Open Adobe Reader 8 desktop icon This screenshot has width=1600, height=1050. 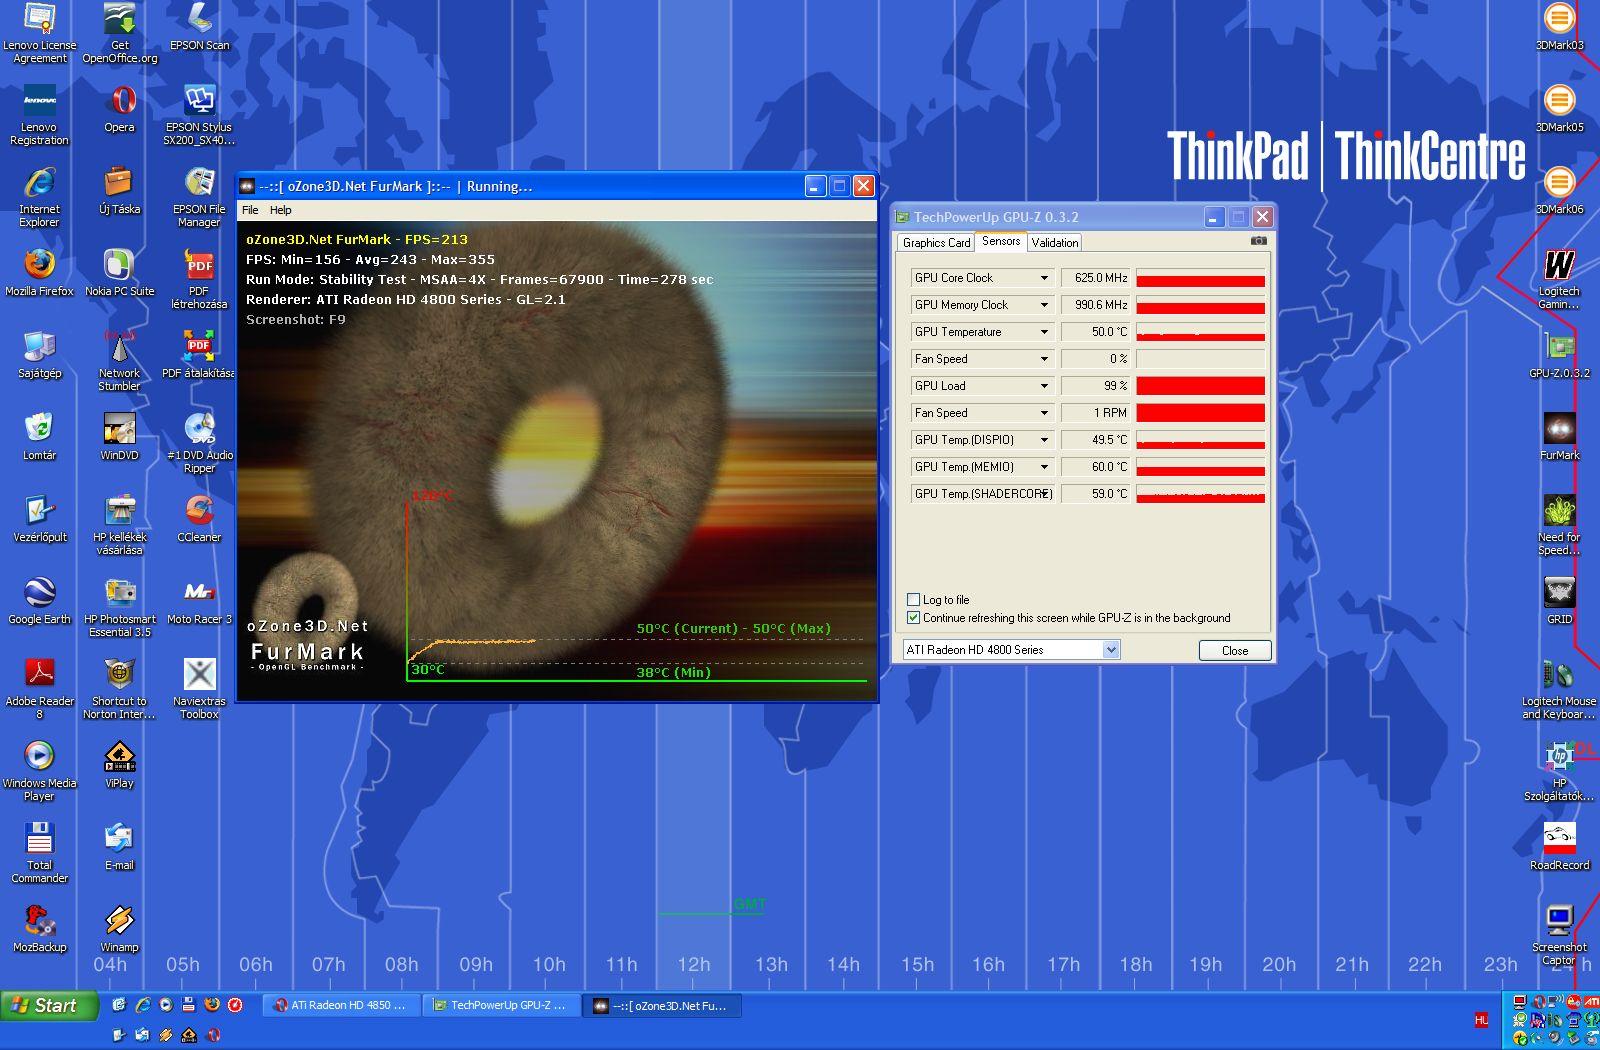tap(39, 689)
